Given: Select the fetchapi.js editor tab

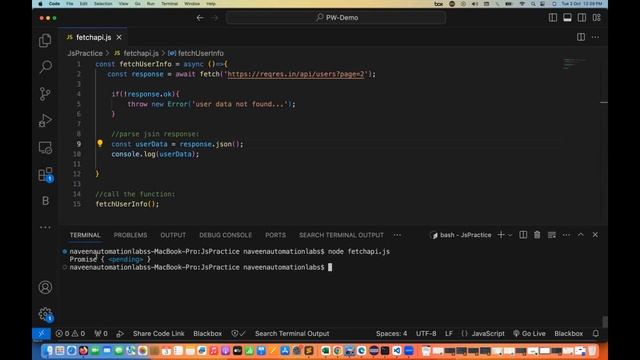Looking at the screenshot, I should [93, 37].
